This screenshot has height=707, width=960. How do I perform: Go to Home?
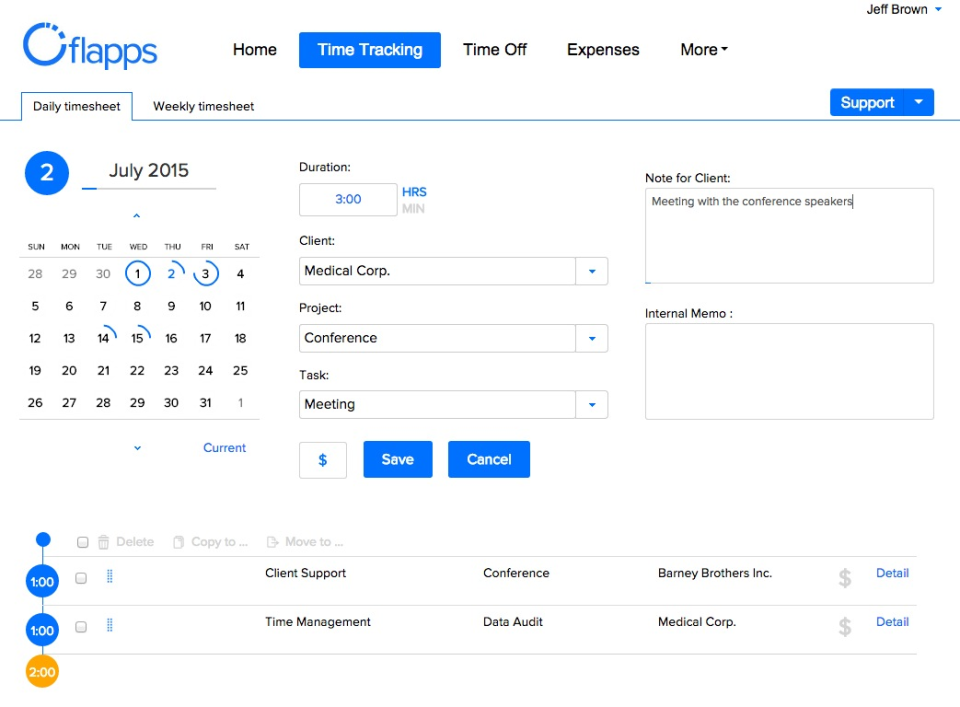click(255, 50)
